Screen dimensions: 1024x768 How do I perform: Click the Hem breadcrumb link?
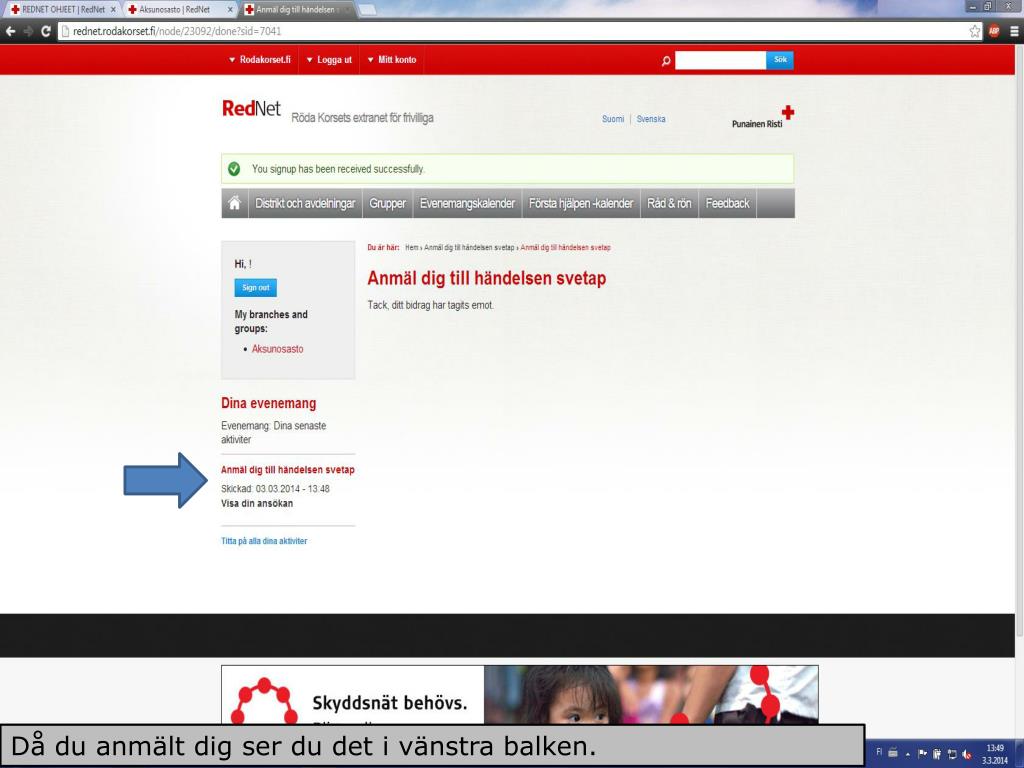pyautogui.click(x=411, y=248)
